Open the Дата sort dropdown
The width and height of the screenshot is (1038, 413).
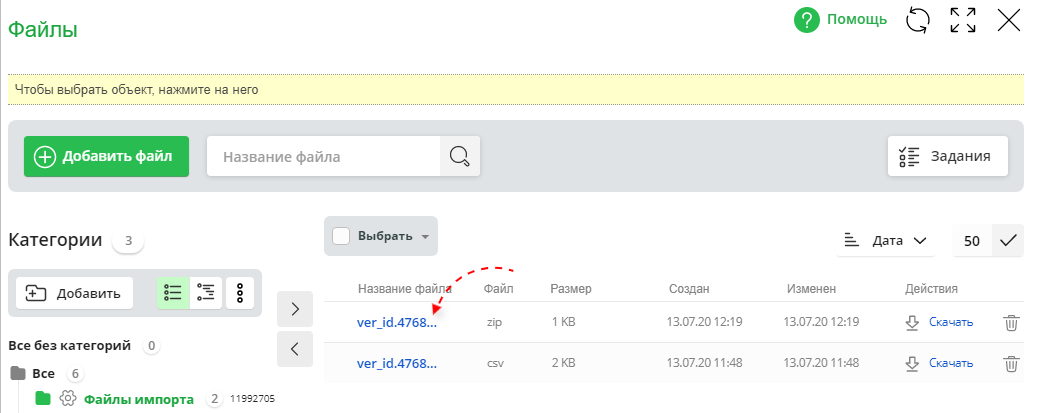[x=886, y=240]
